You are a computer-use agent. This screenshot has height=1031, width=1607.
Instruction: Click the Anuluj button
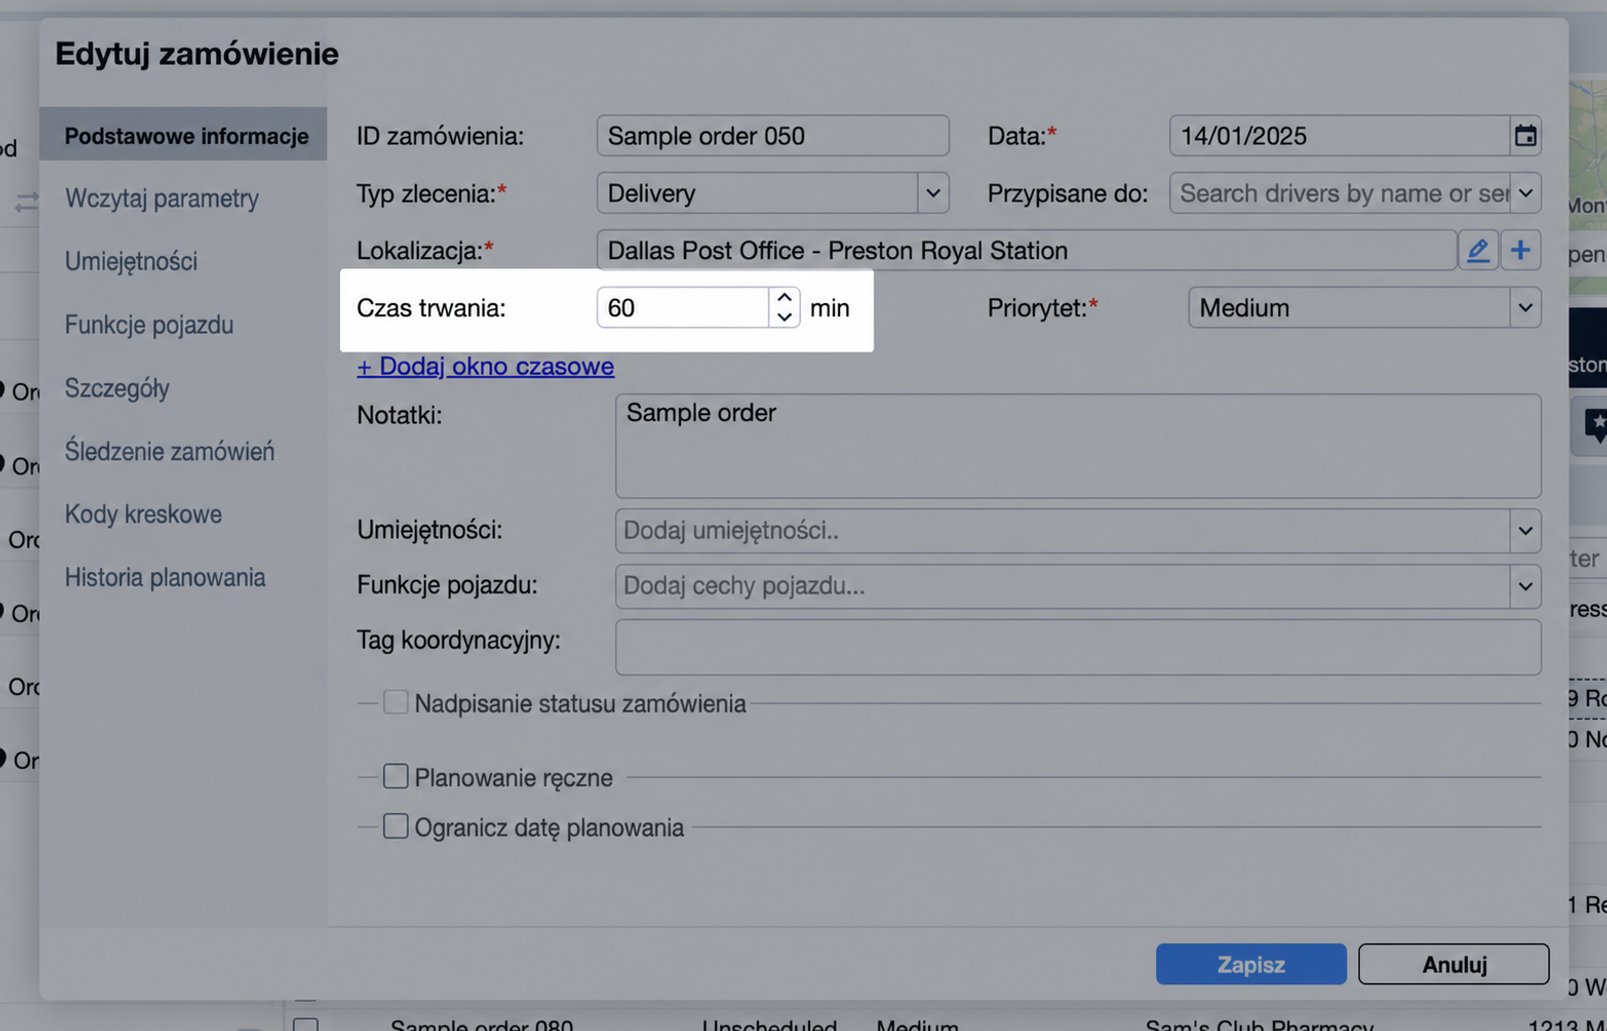coord(1454,964)
